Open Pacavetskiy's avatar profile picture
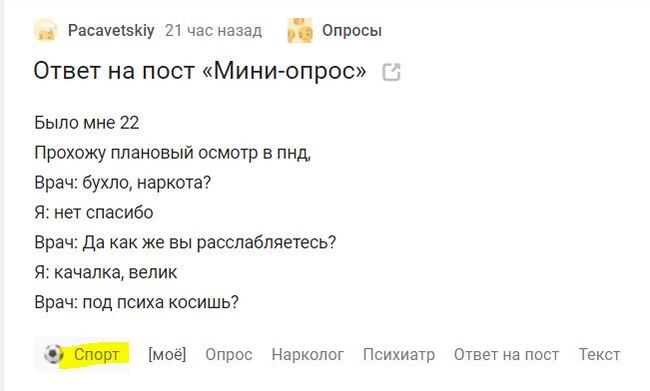Image resolution: width=650 pixels, height=391 pixels. [x=45, y=30]
